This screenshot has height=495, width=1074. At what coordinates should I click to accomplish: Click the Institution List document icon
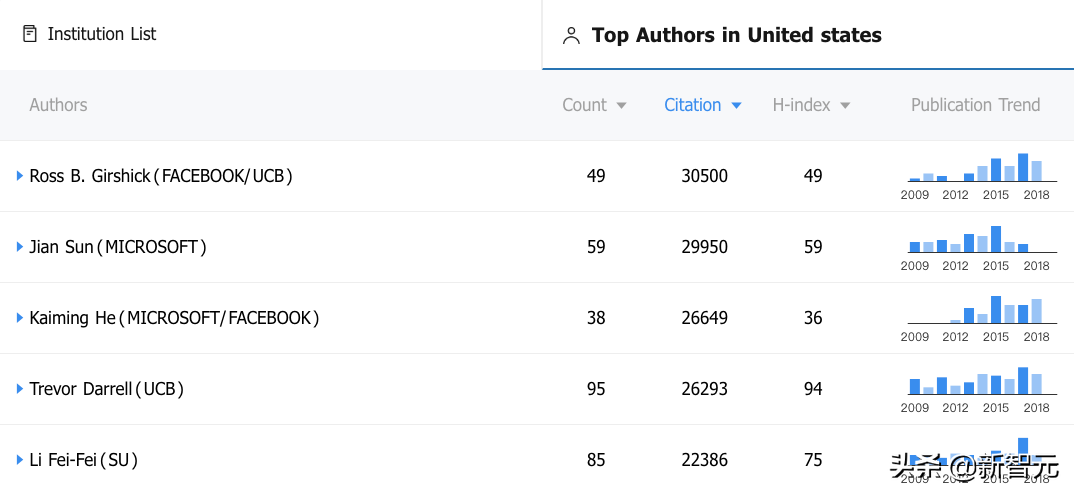(30, 34)
